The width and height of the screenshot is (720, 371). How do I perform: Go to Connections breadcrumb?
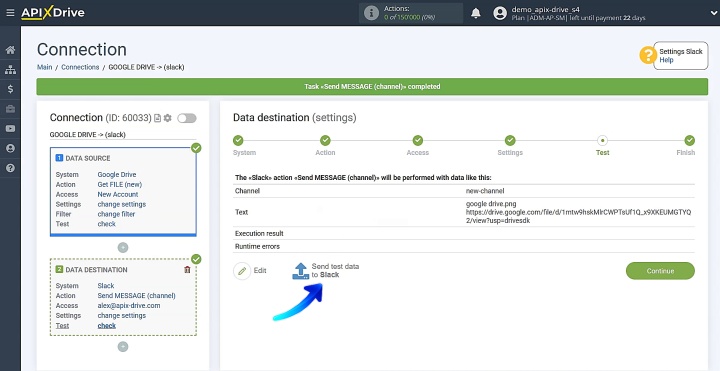pos(80,67)
